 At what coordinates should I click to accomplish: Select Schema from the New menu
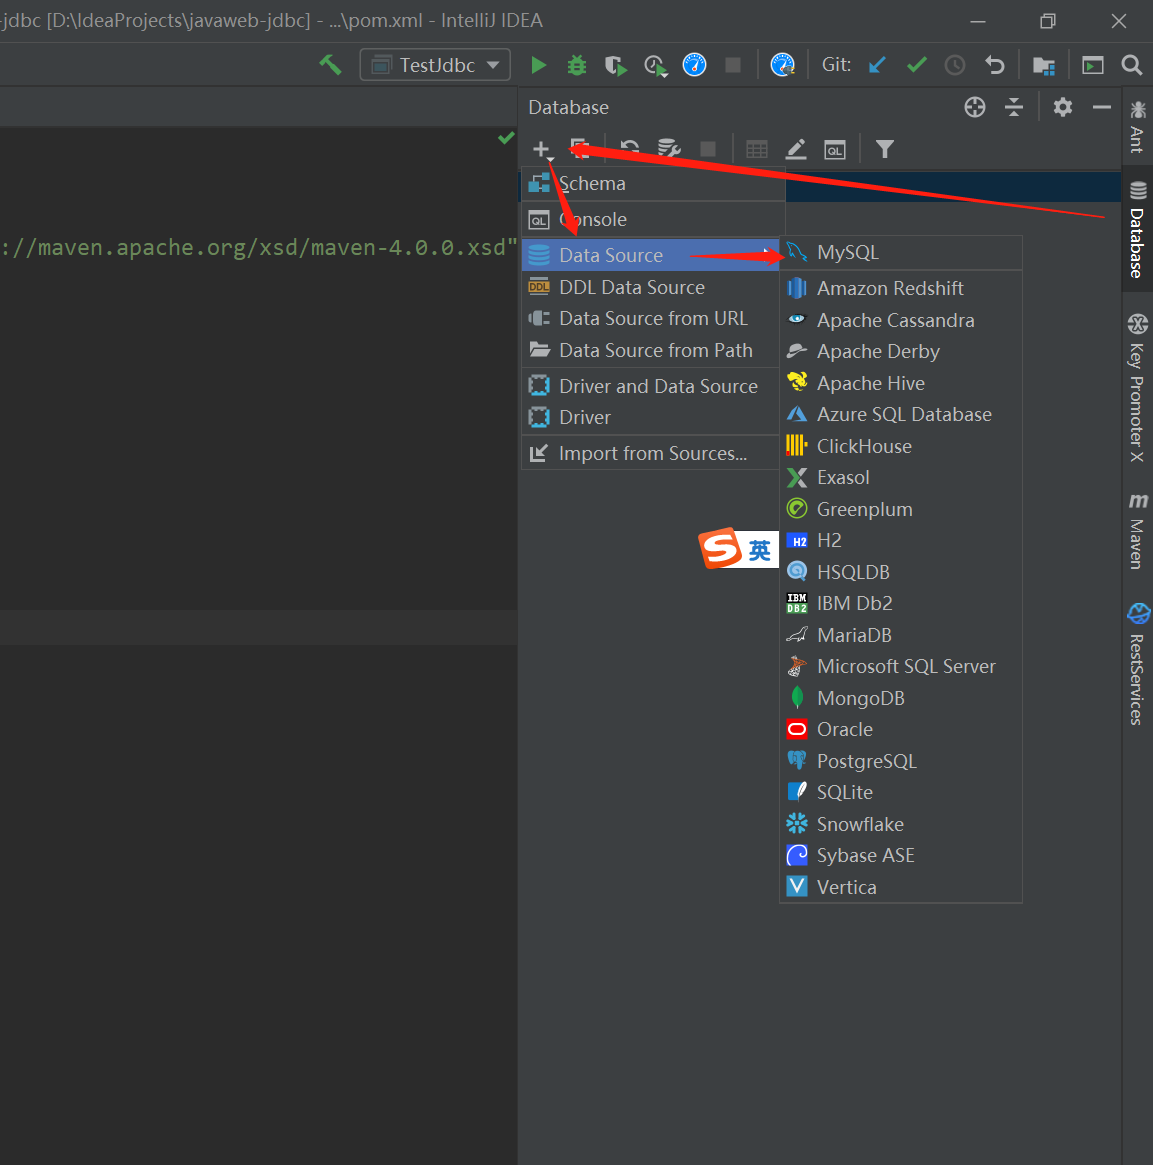[653, 184]
